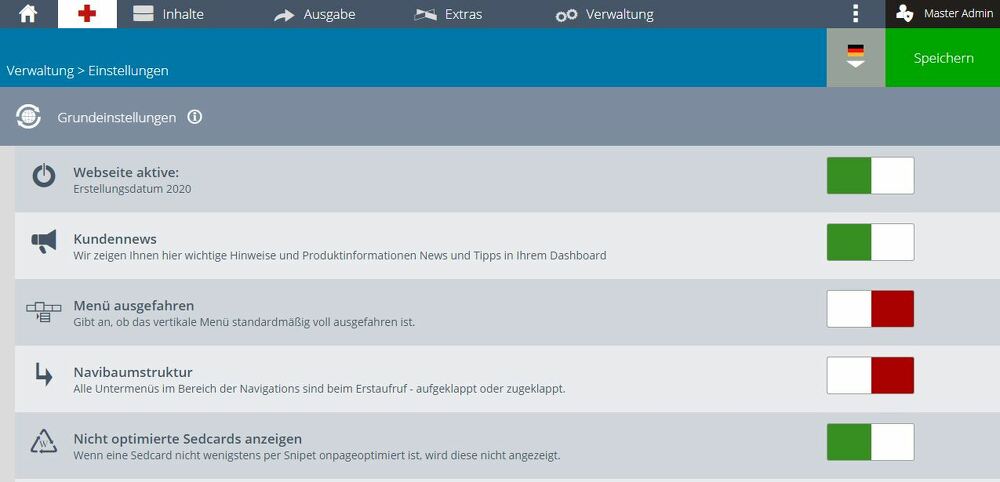1000x482 pixels.
Task: Open the Master Admin user account
Action: pyautogui.click(x=943, y=14)
